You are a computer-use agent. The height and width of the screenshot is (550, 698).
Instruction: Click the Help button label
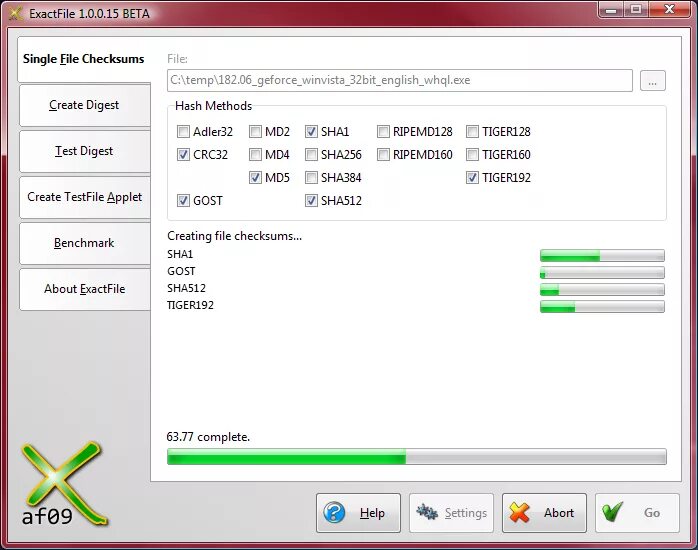click(372, 513)
